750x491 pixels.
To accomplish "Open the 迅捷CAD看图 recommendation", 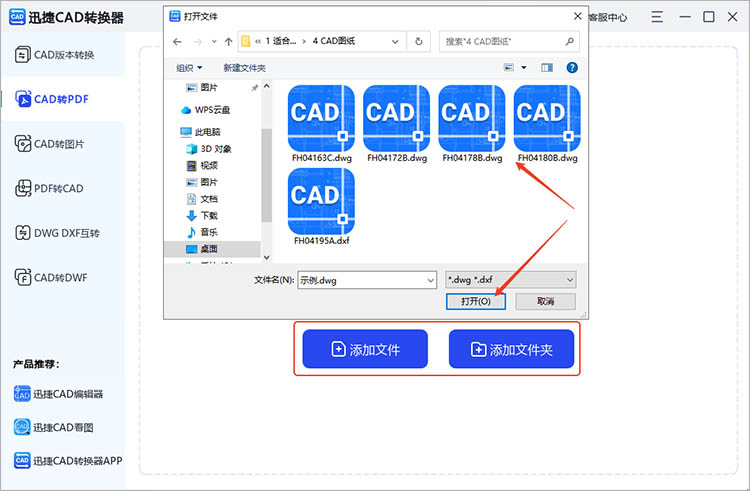I will [54, 427].
